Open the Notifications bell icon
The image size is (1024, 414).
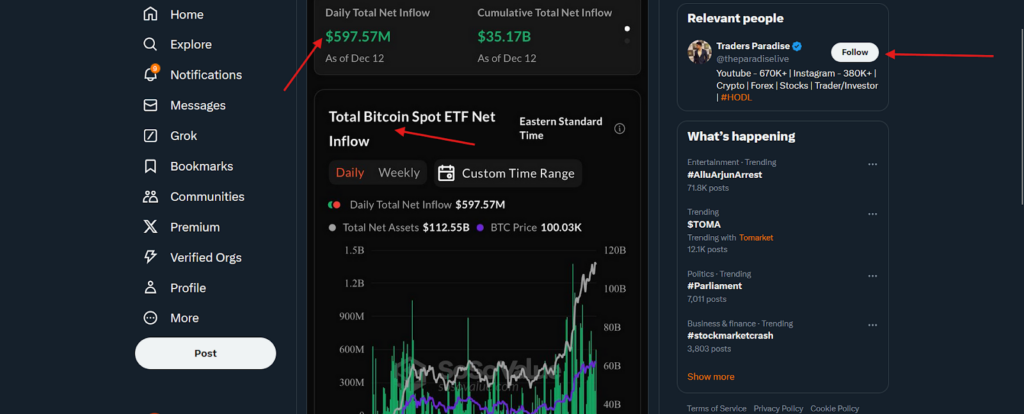pos(150,74)
